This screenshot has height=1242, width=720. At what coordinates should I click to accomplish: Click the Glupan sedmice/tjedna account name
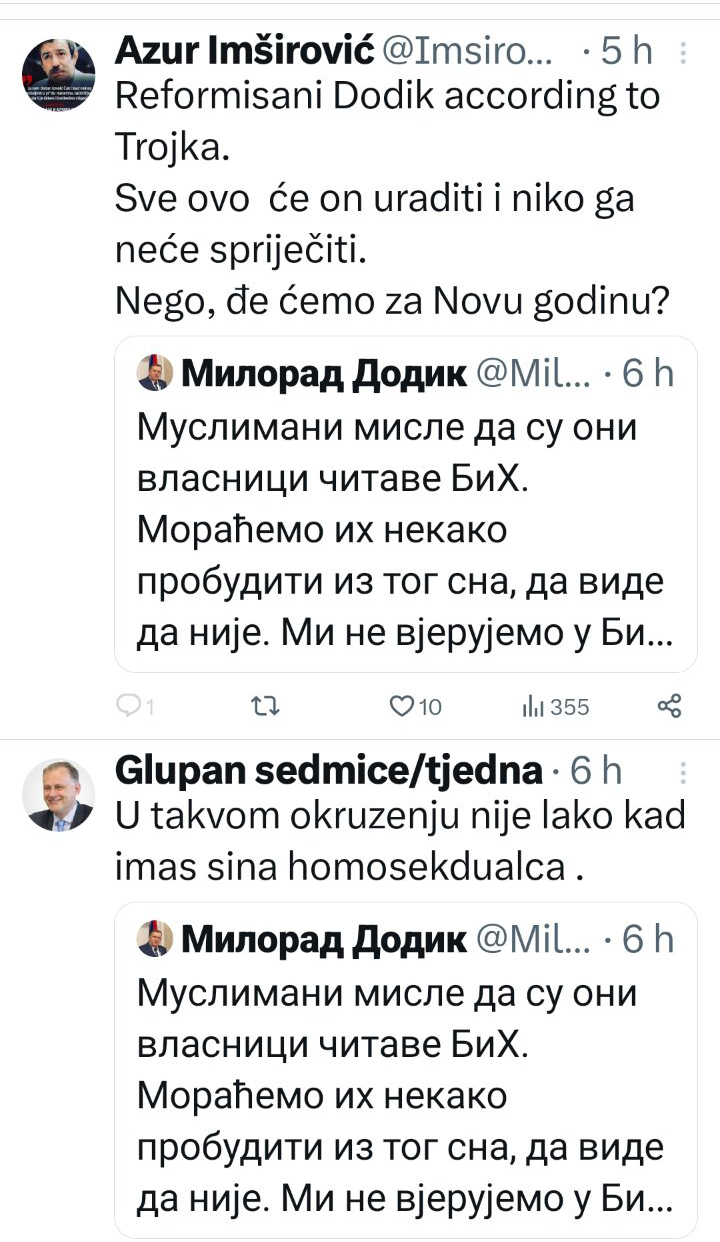point(330,771)
